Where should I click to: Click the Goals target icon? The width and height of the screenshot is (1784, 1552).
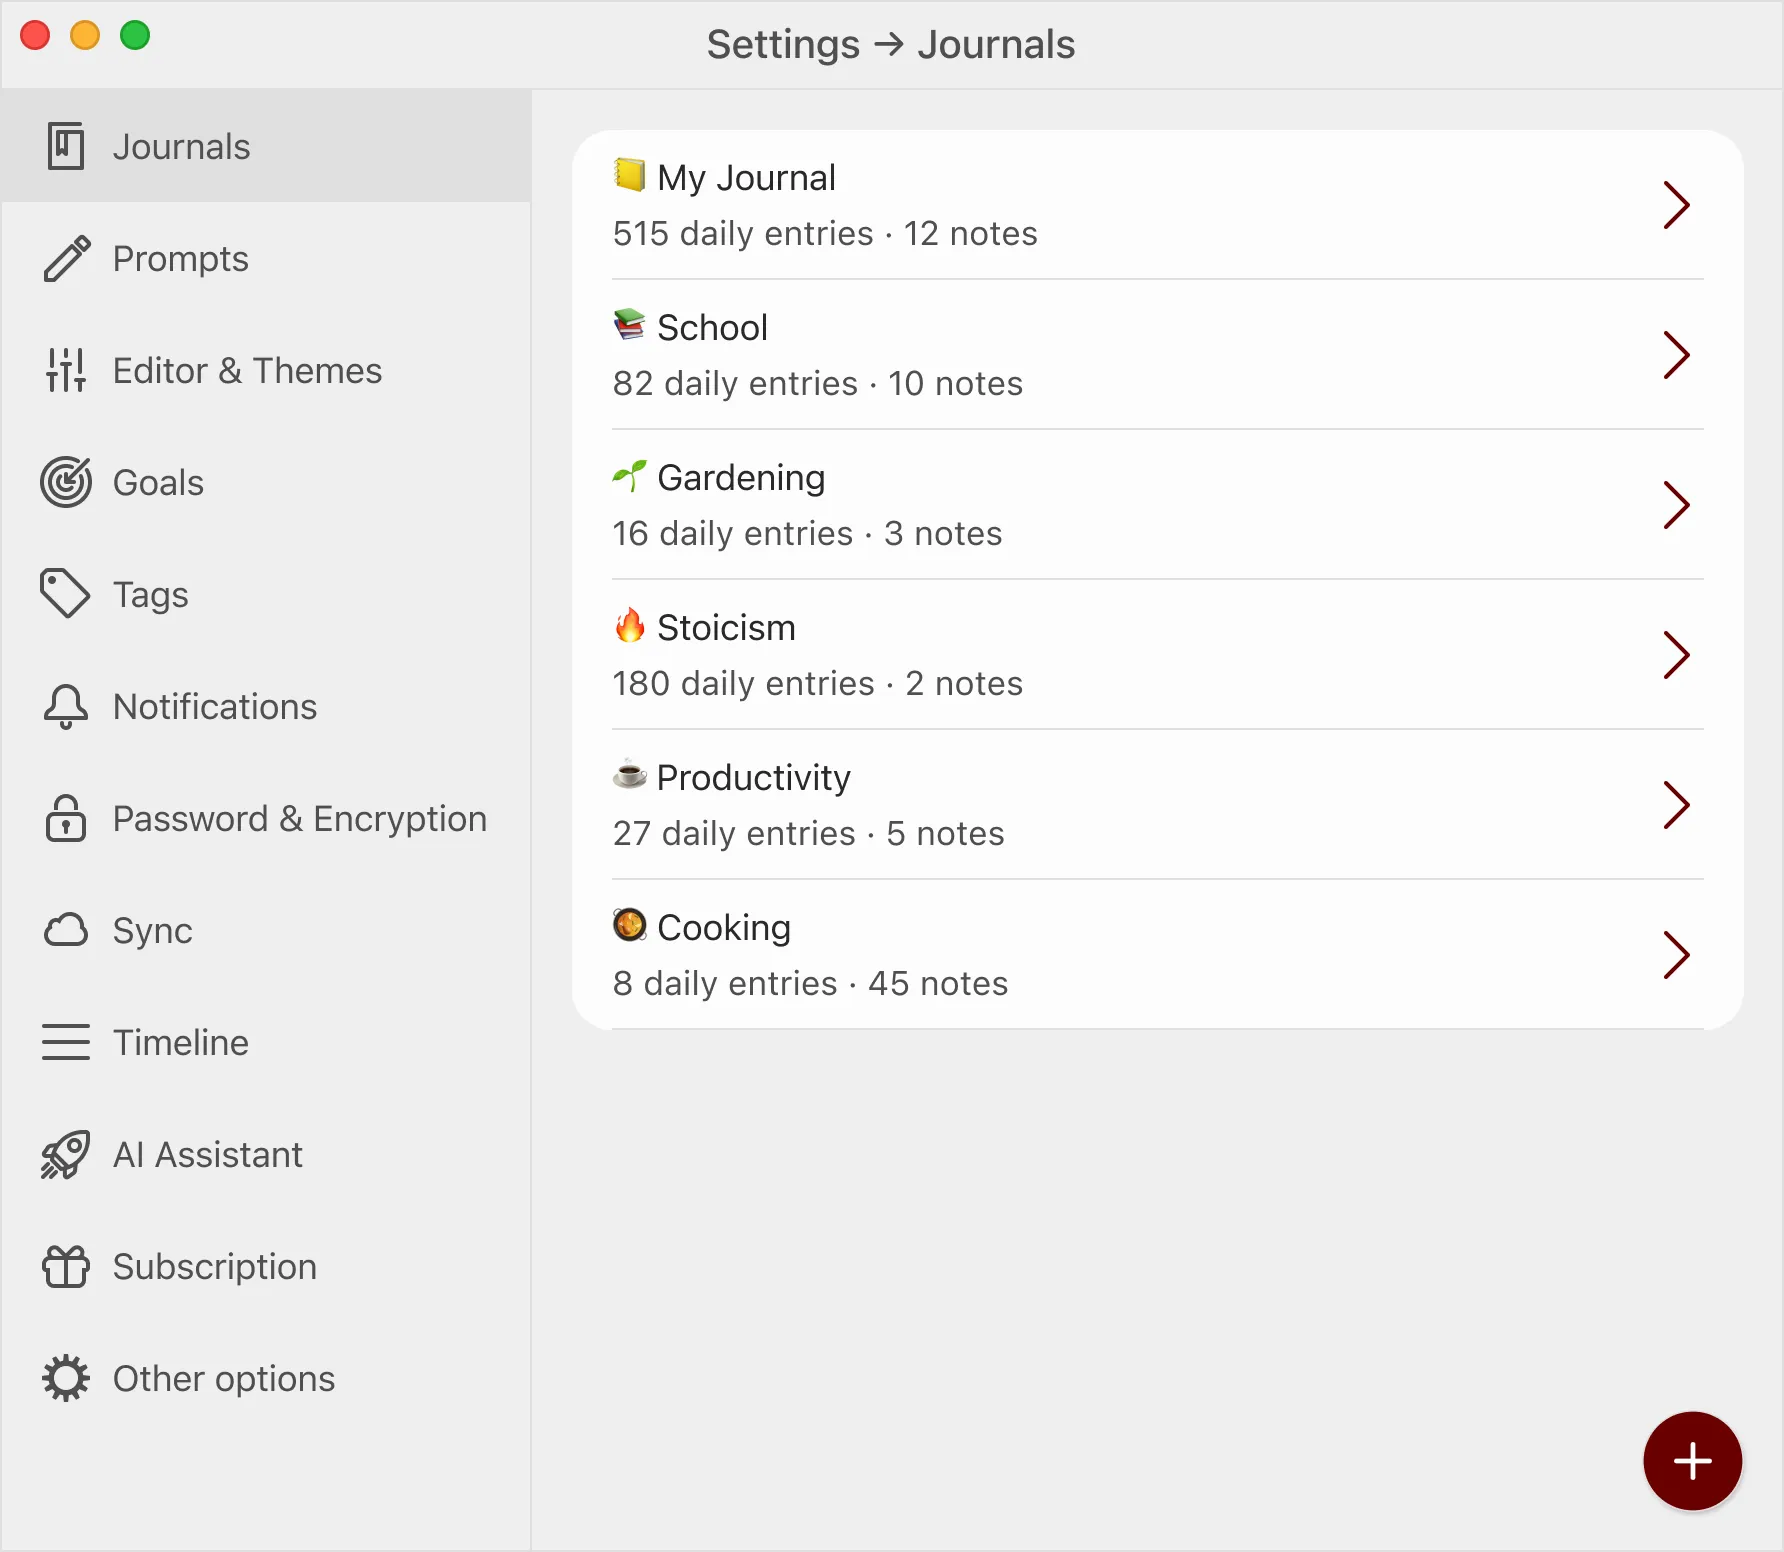click(66, 482)
